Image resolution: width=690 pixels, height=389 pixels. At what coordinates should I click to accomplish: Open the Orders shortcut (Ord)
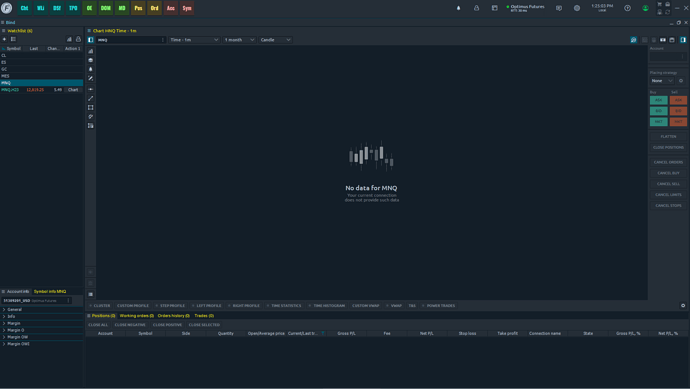[x=154, y=8]
